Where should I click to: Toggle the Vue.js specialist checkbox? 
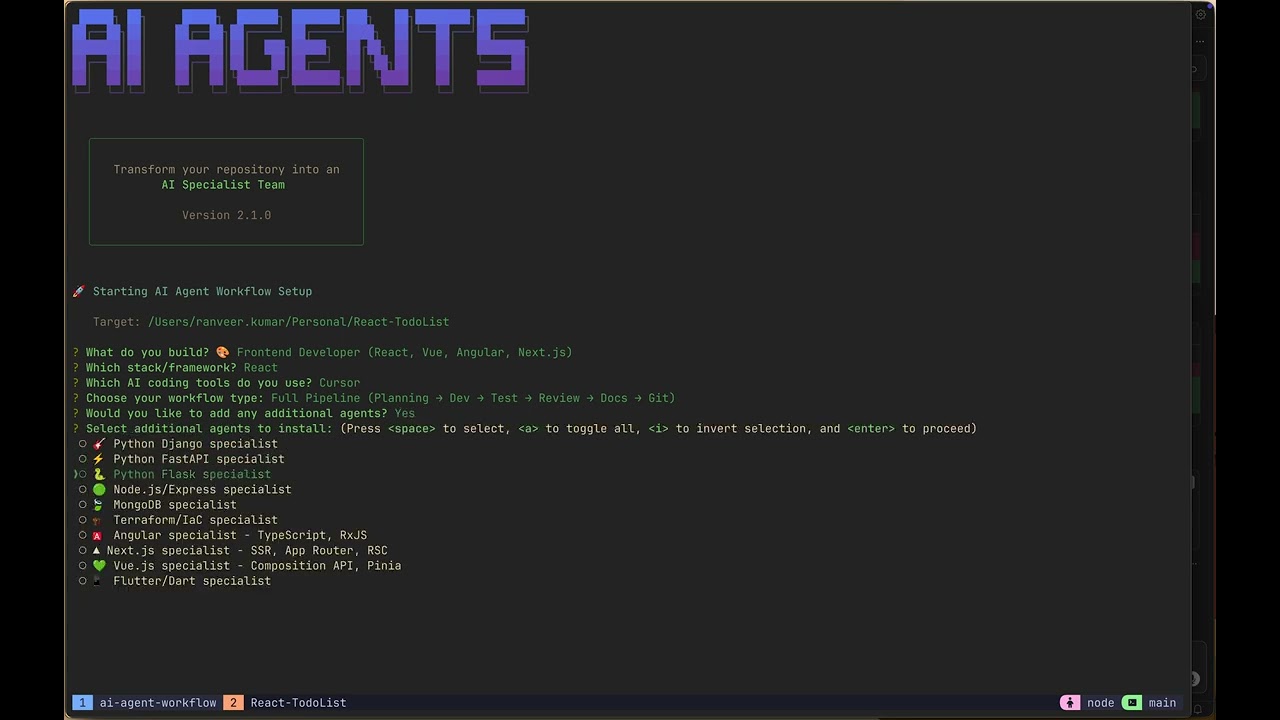(x=83, y=566)
